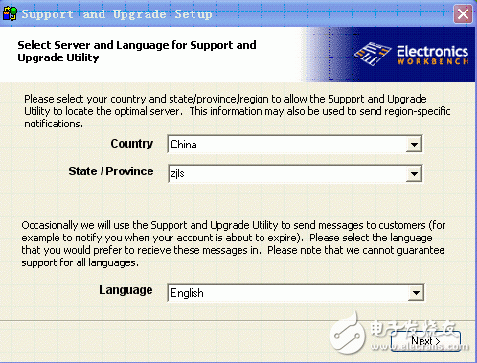Expand the Language dropdown arrow
Image resolution: width=477 pixels, height=363 pixels.
(x=416, y=293)
